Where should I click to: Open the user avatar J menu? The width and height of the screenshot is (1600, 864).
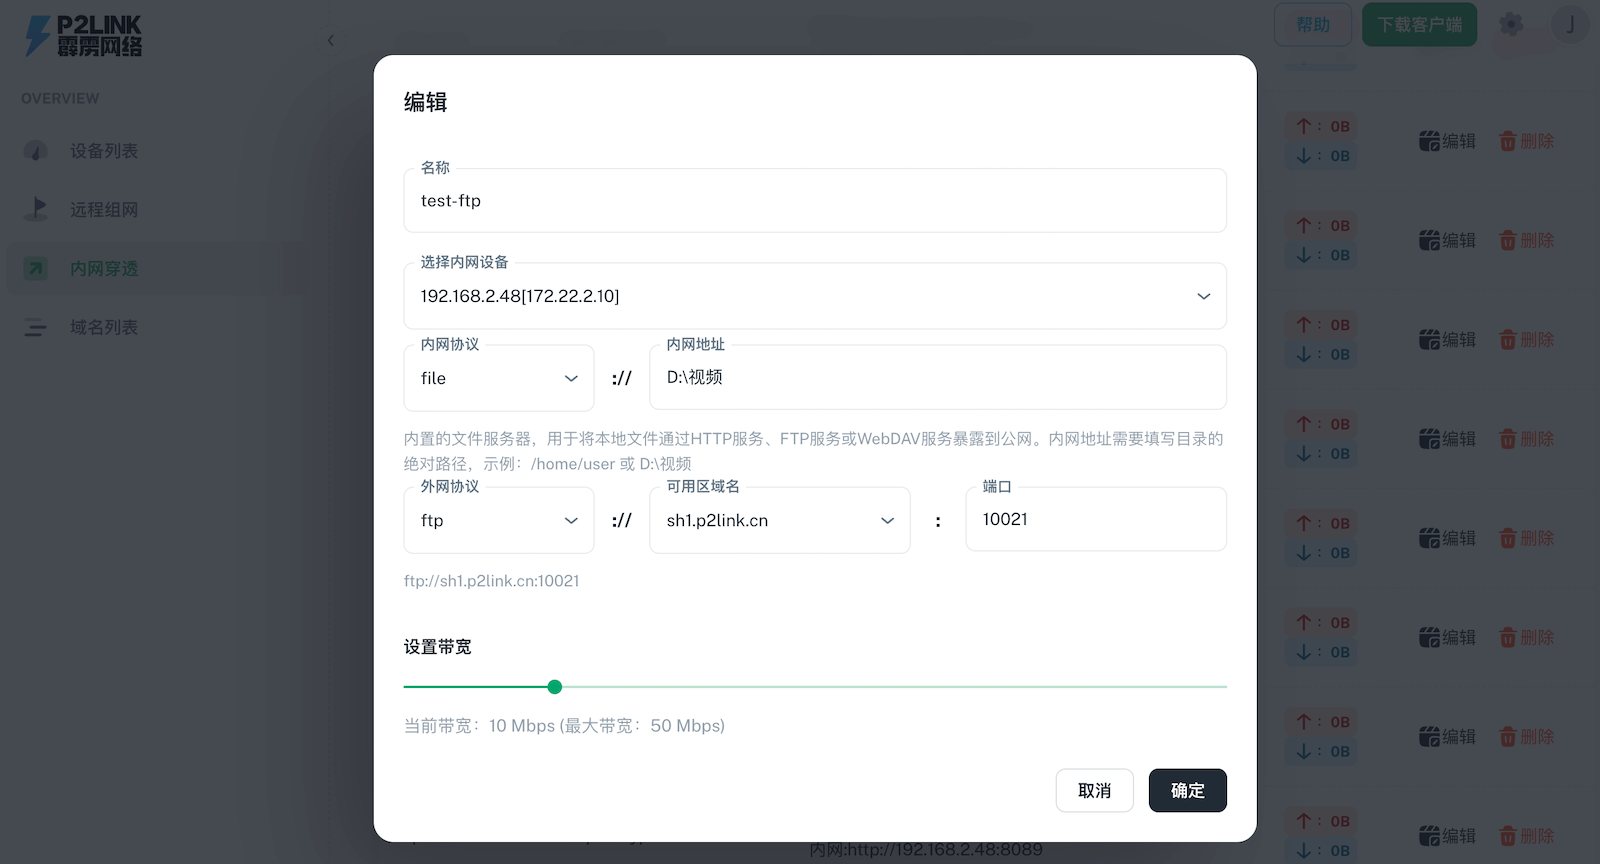pyautogui.click(x=1570, y=24)
